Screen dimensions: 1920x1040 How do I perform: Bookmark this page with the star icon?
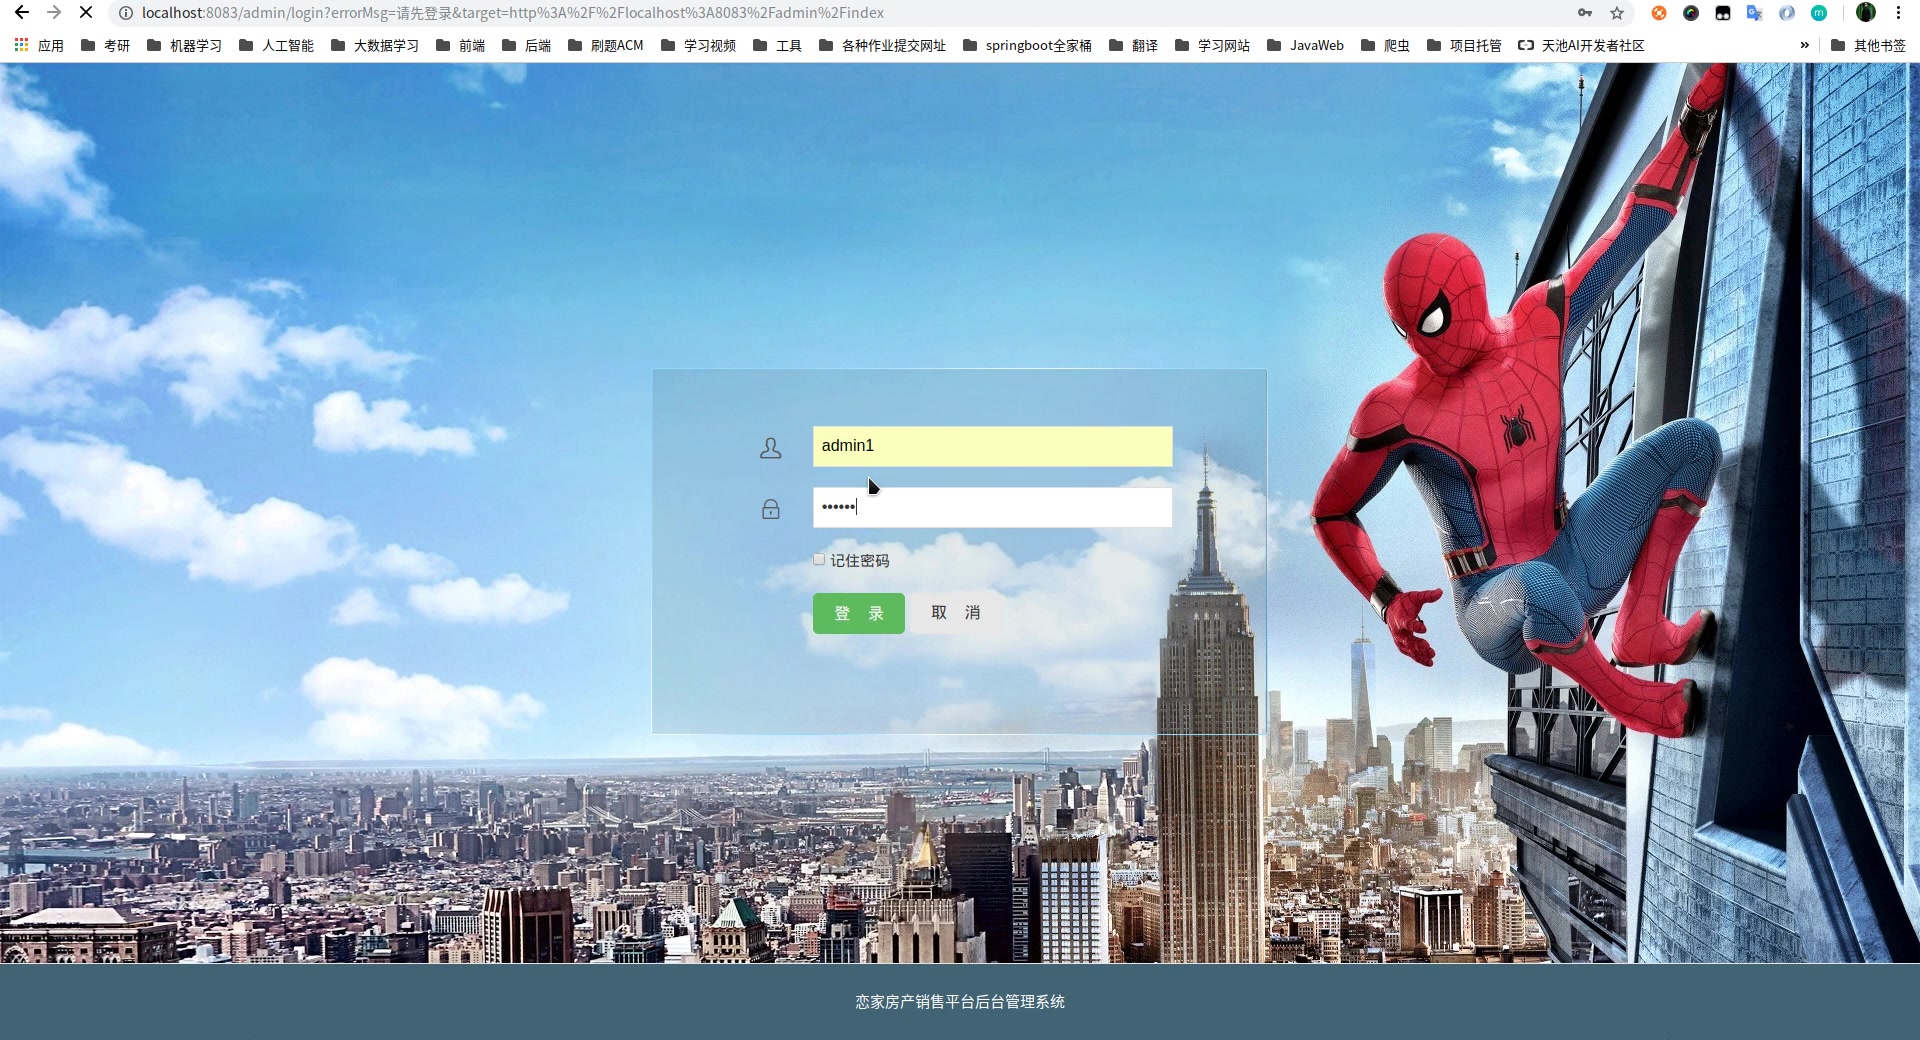tap(1617, 13)
